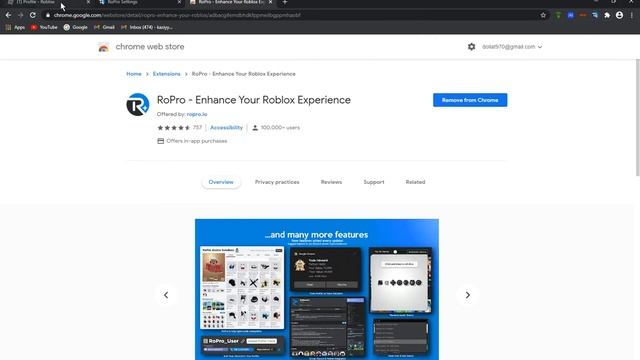Open the Apps bookmark shortcut
640x360 pixels.
point(15,27)
